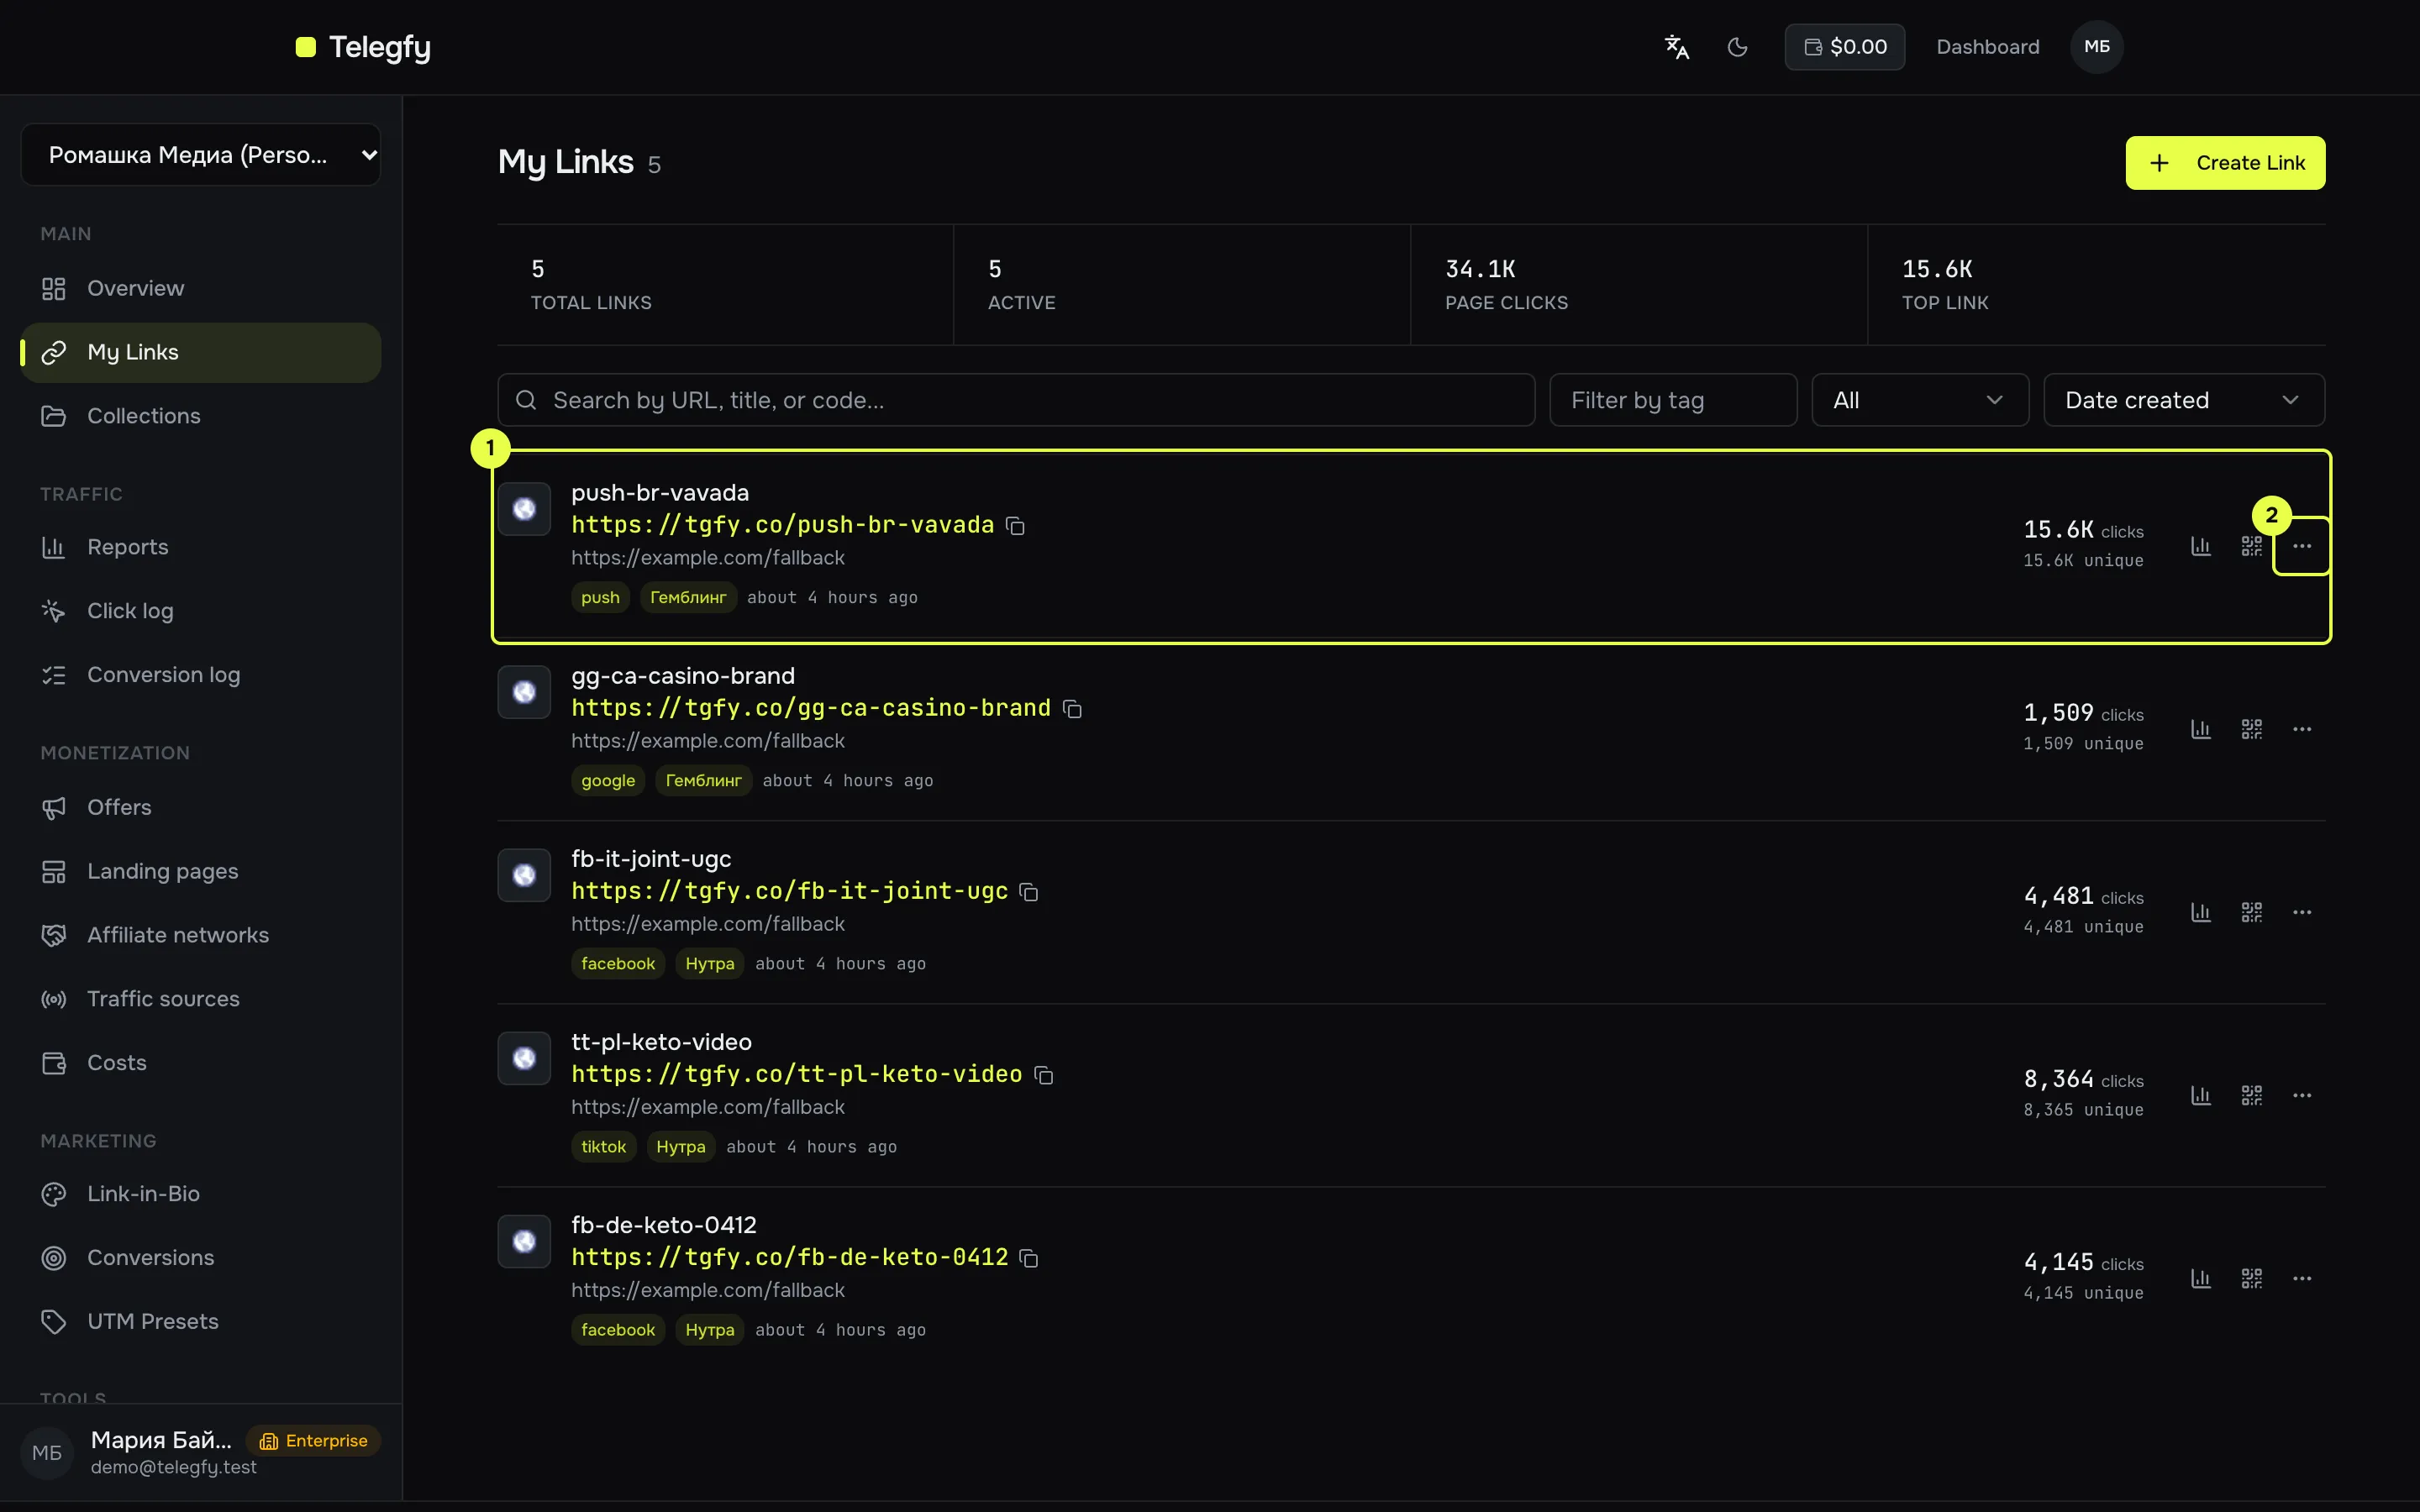The height and width of the screenshot is (1512, 2420).
Task: View stats chart for gg-ca-casino-brand
Action: [x=2201, y=729]
